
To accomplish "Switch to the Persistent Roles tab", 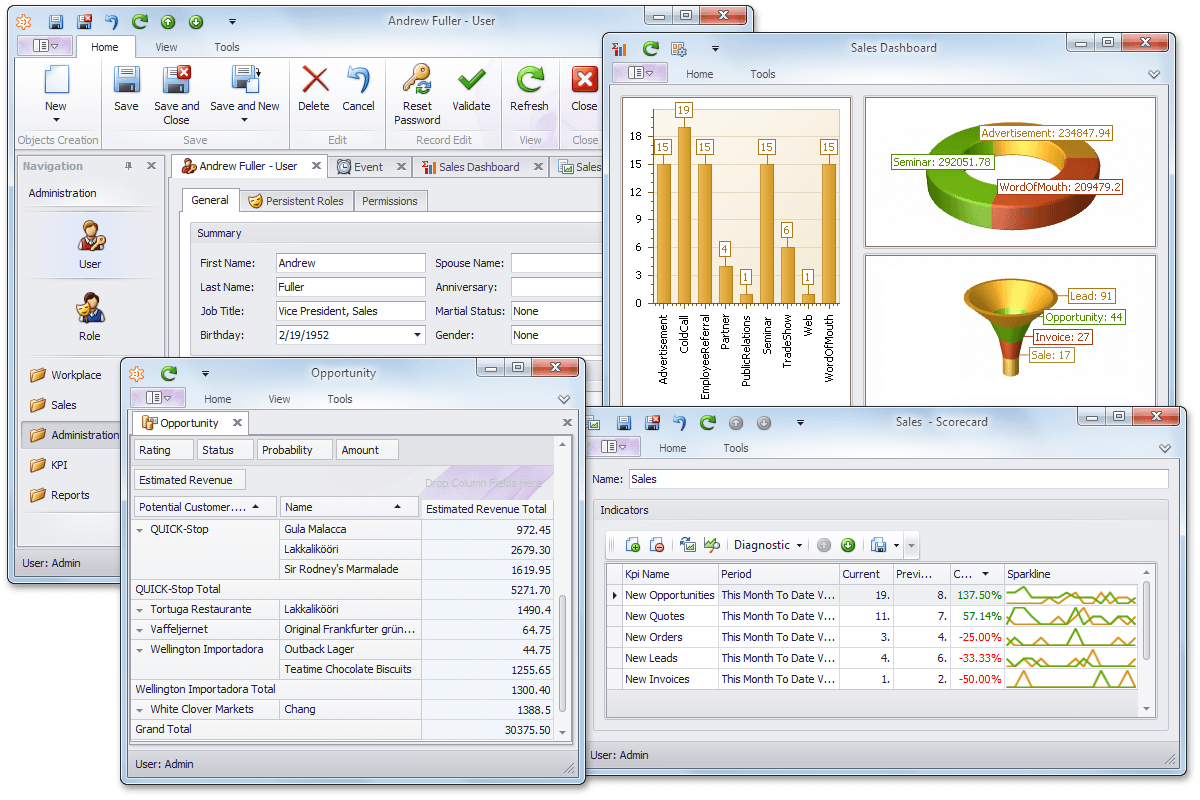I will coord(296,201).
